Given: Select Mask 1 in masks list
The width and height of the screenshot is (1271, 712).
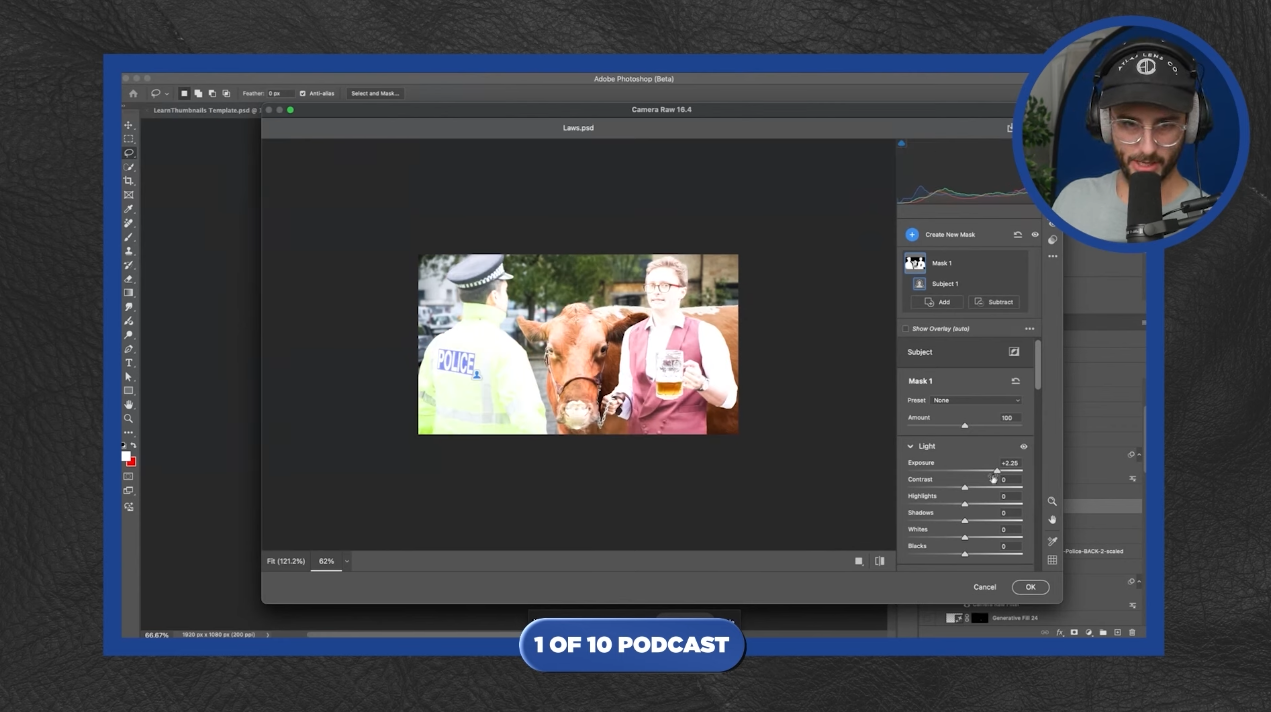Looking at the screenshot, I should click(940, 264).
